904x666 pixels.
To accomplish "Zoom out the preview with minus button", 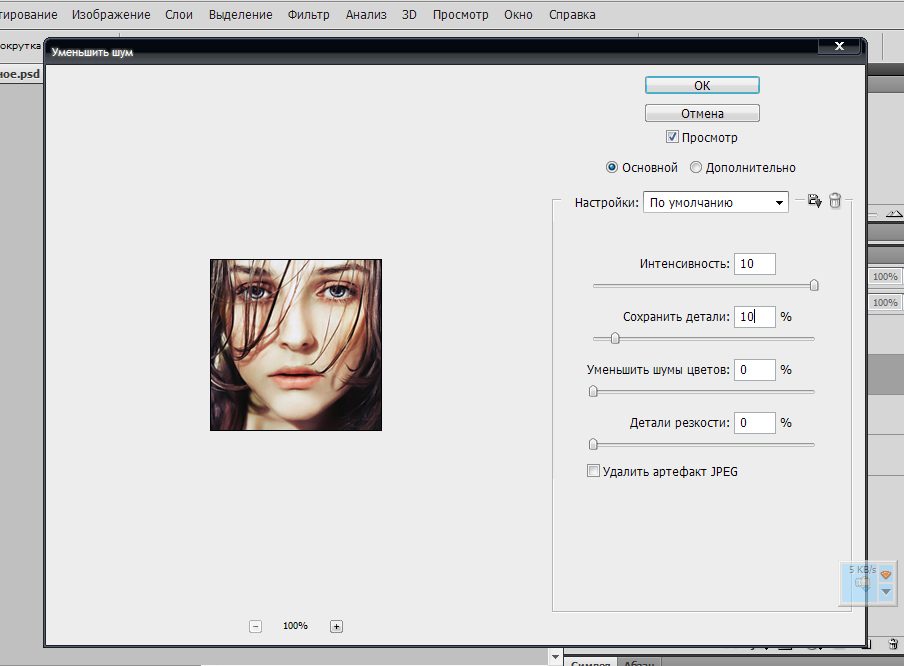I will pyautogui.click(x=255, y=626).
